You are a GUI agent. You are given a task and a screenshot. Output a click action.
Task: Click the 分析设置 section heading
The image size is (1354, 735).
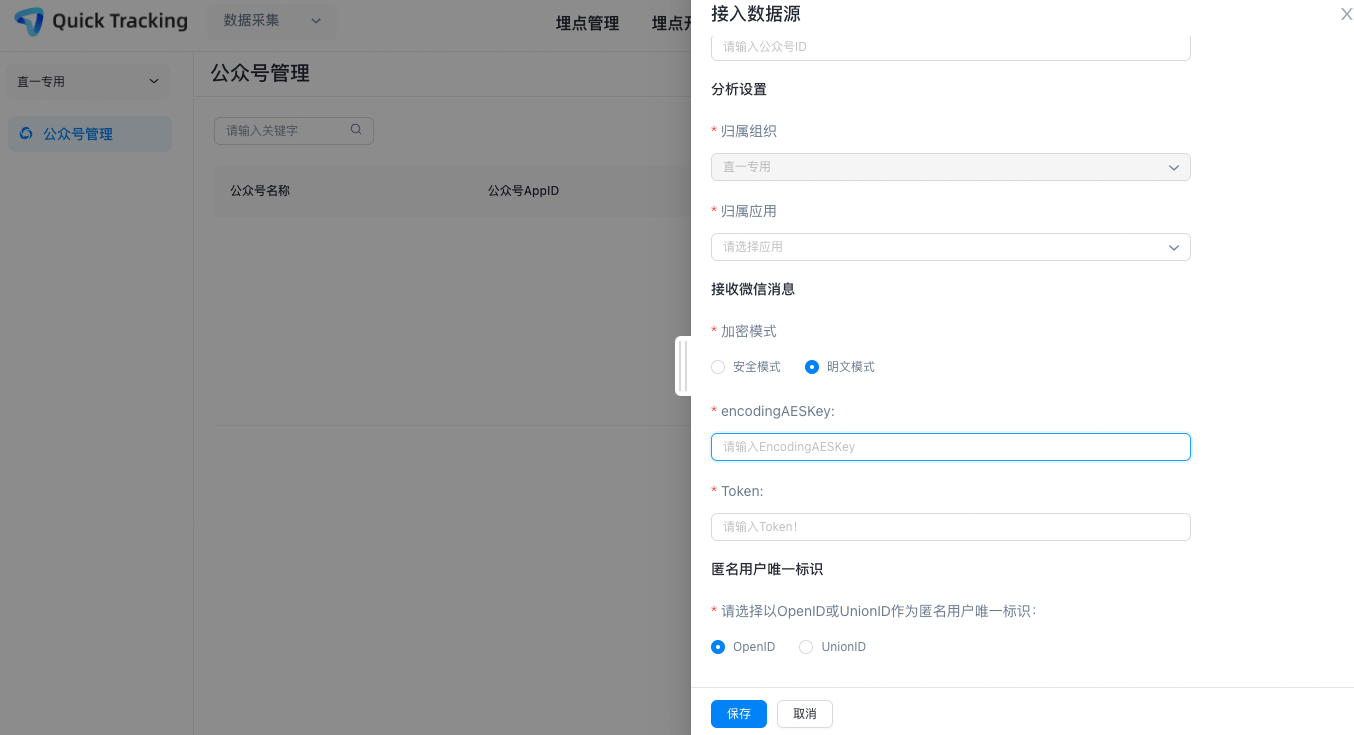tap(739, 89)
